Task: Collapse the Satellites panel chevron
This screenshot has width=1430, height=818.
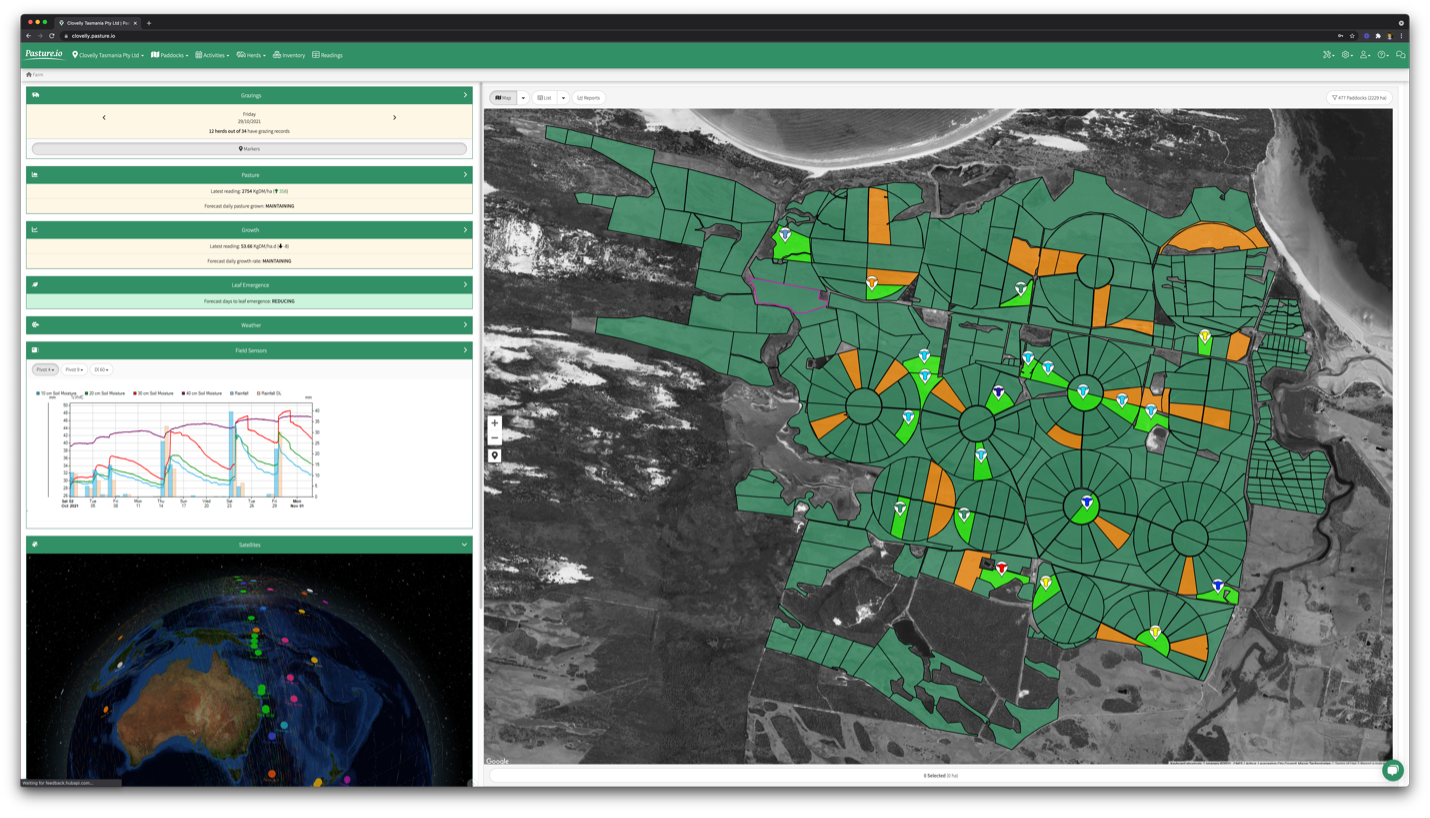Action: (464, 545)
